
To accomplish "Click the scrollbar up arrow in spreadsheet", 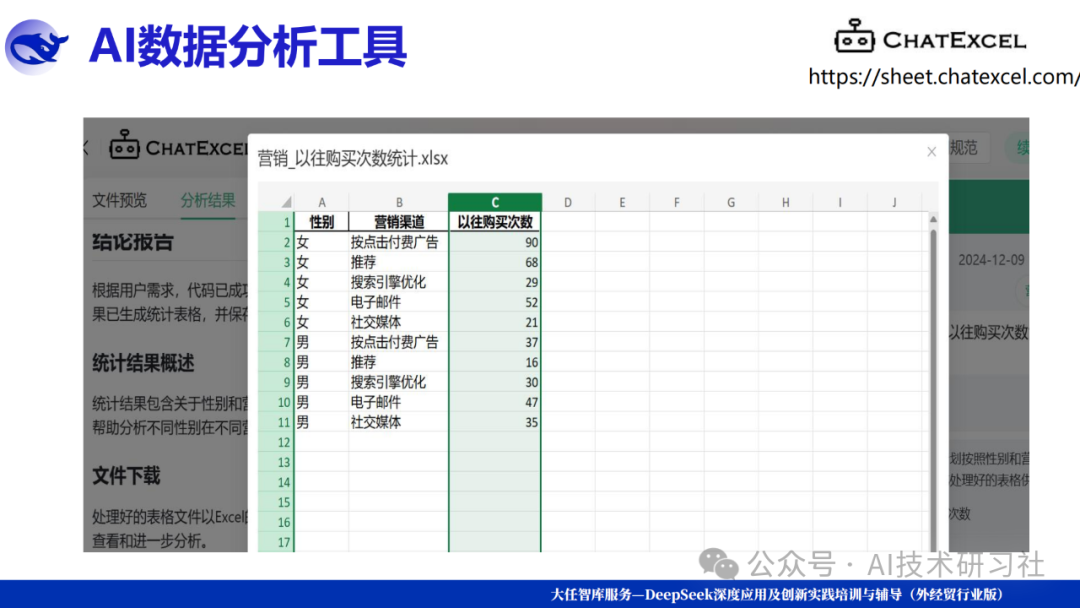I will [934, 219].
